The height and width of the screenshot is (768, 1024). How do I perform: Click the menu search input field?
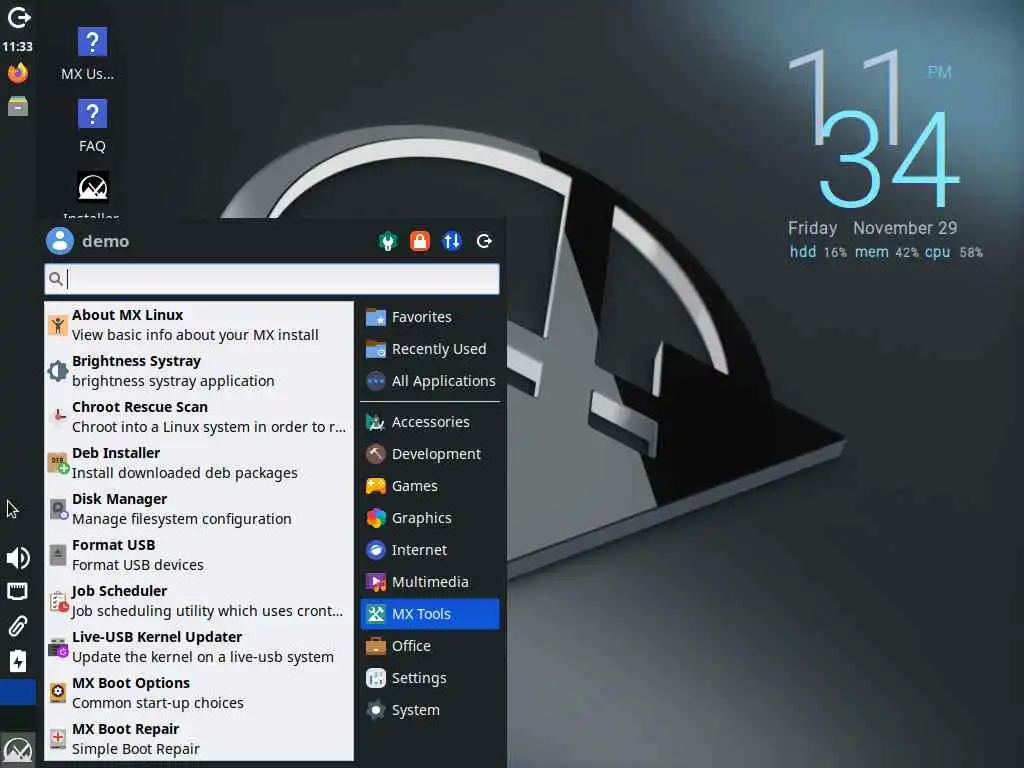coord(272,280)
